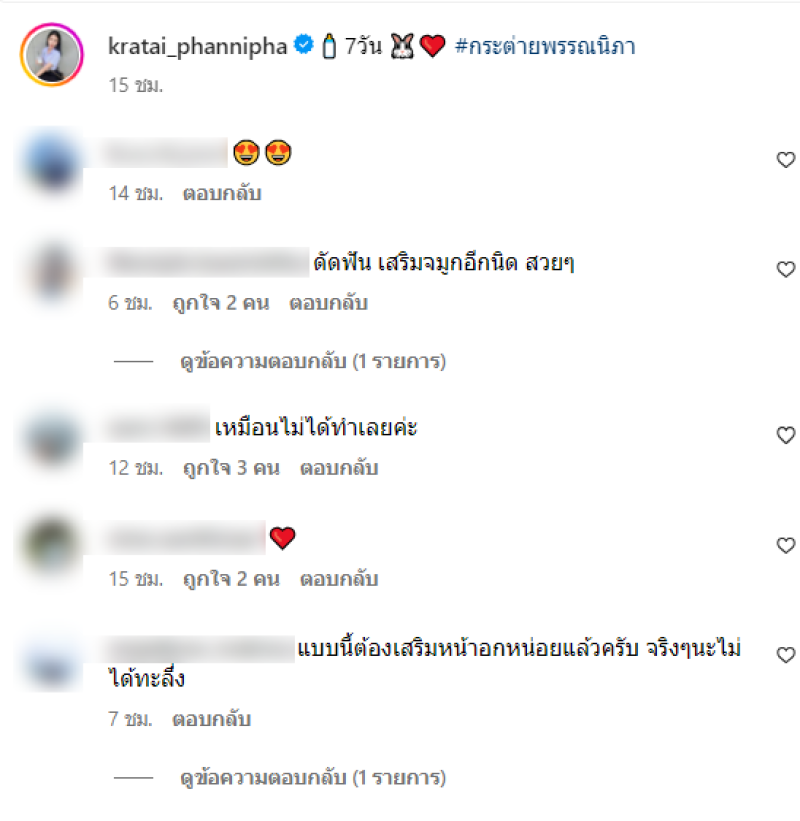This screenshot has height=821, width=800.
Task: Like the comment เหมือนไม่ได้ทำเลยค่ะ
Action: 785,435
